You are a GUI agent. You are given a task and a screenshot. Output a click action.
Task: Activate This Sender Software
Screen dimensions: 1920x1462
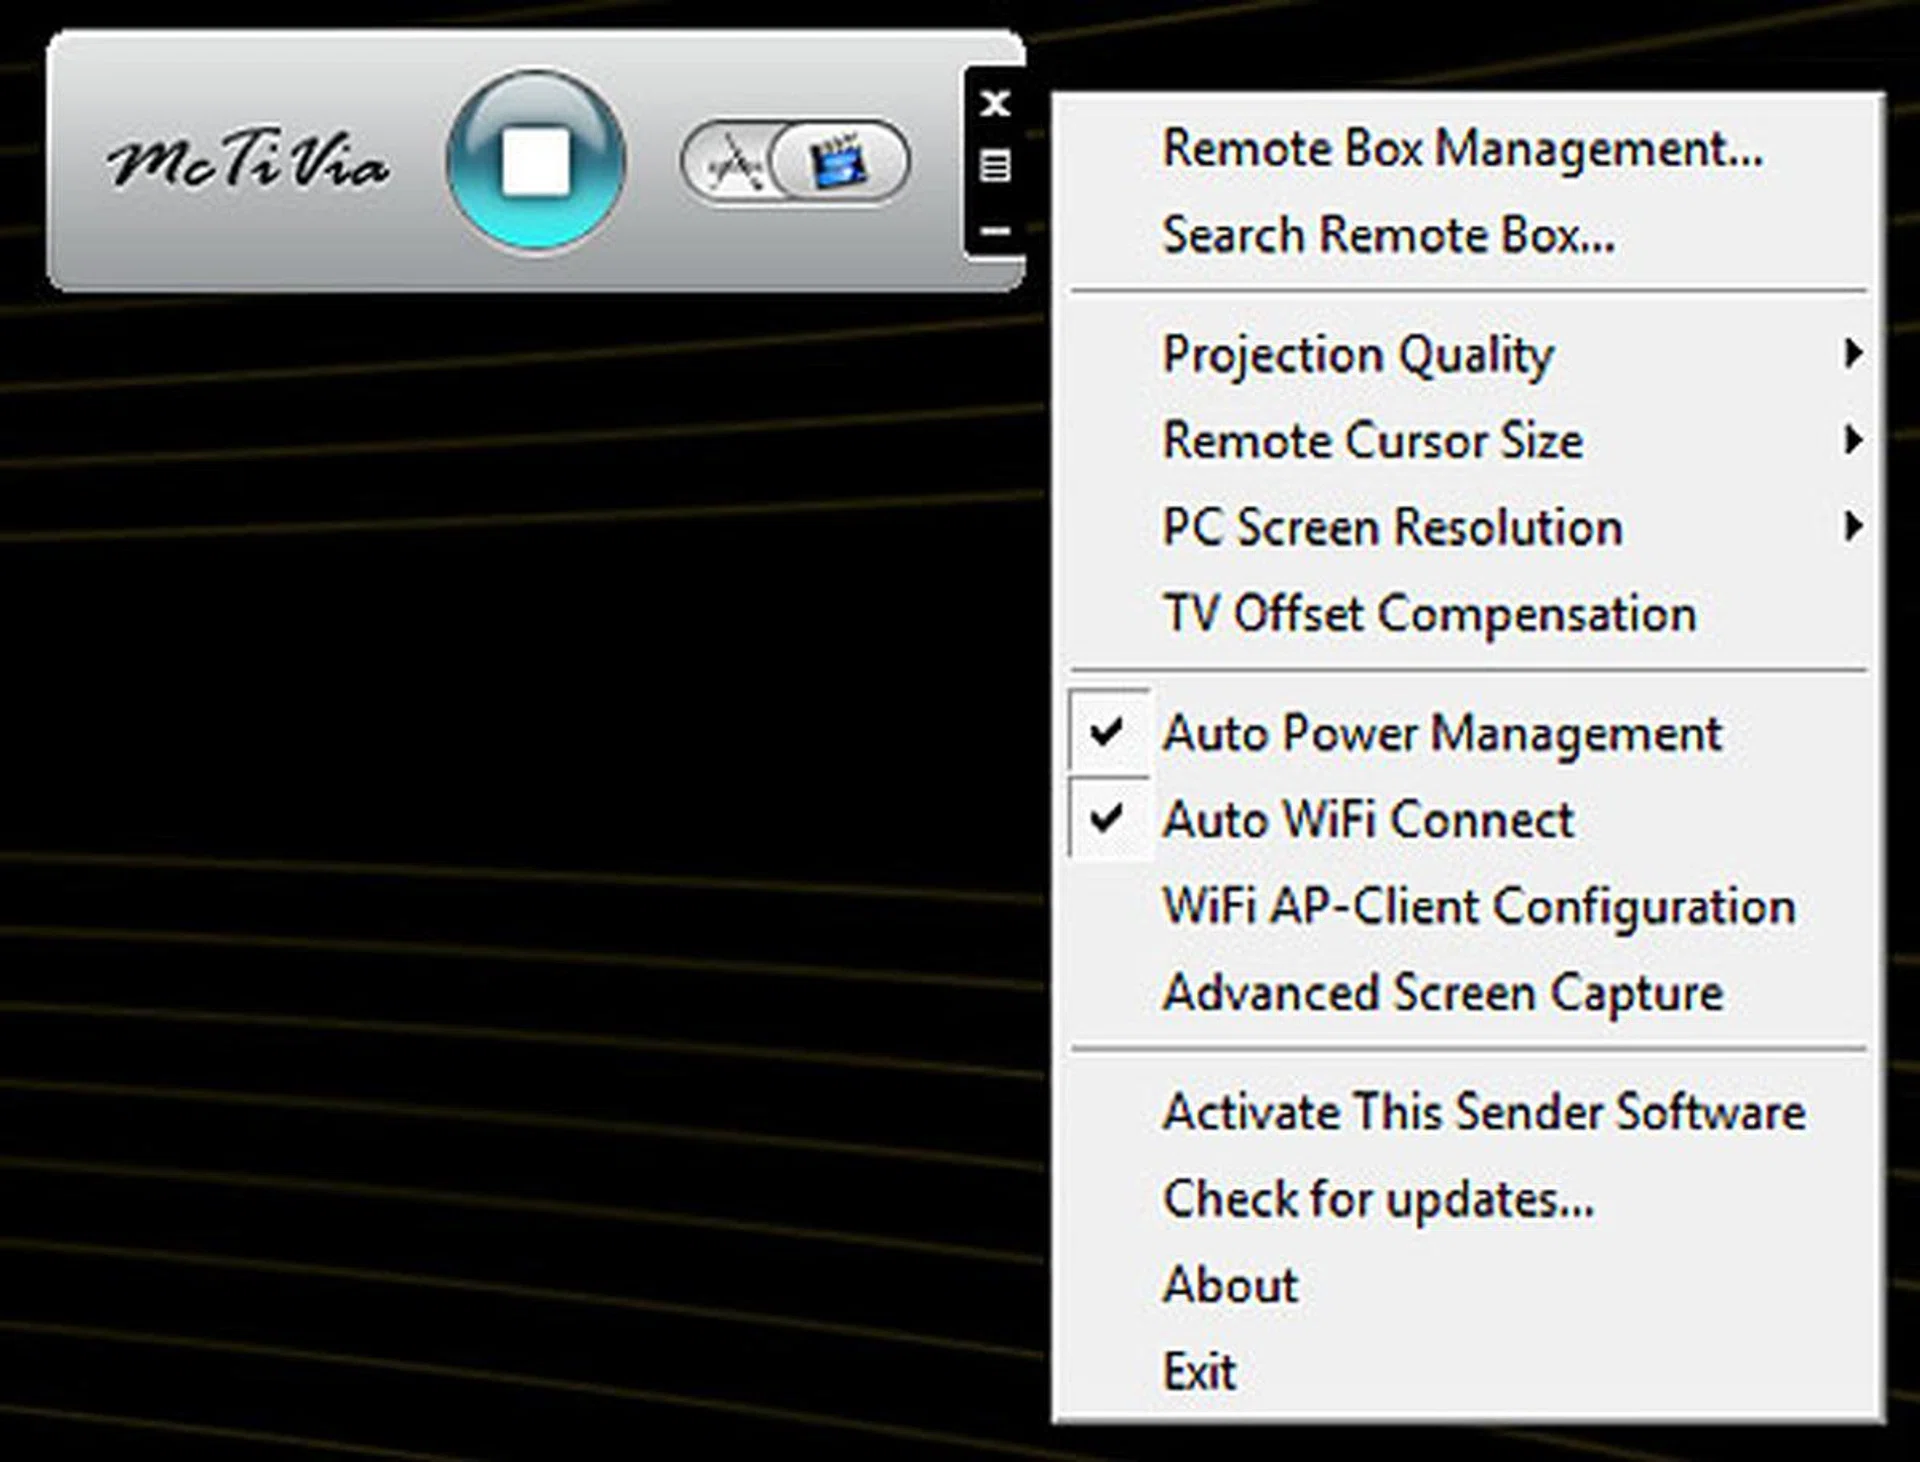point(1483,1111)
